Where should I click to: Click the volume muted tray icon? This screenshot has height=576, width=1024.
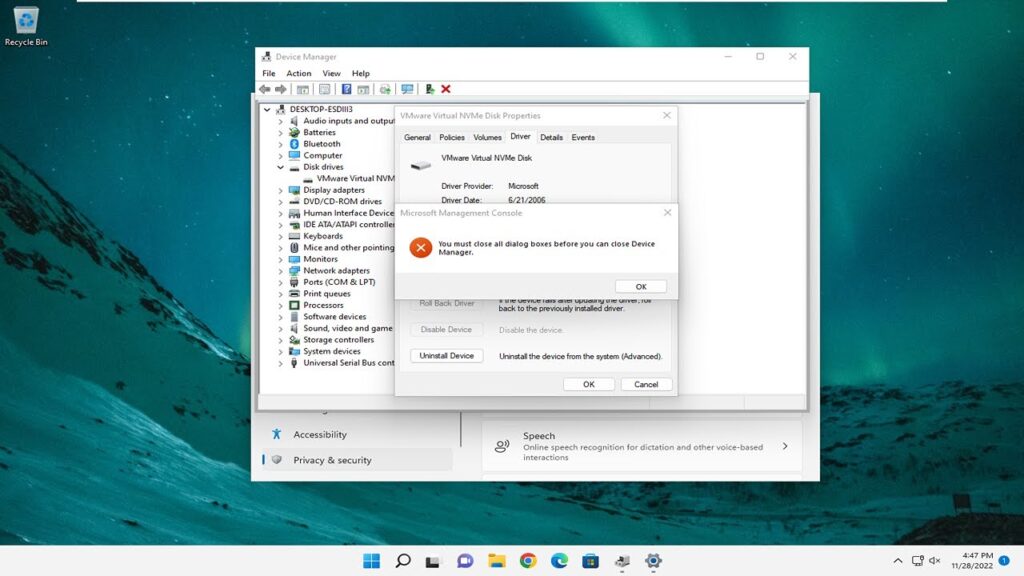point(935,560)
